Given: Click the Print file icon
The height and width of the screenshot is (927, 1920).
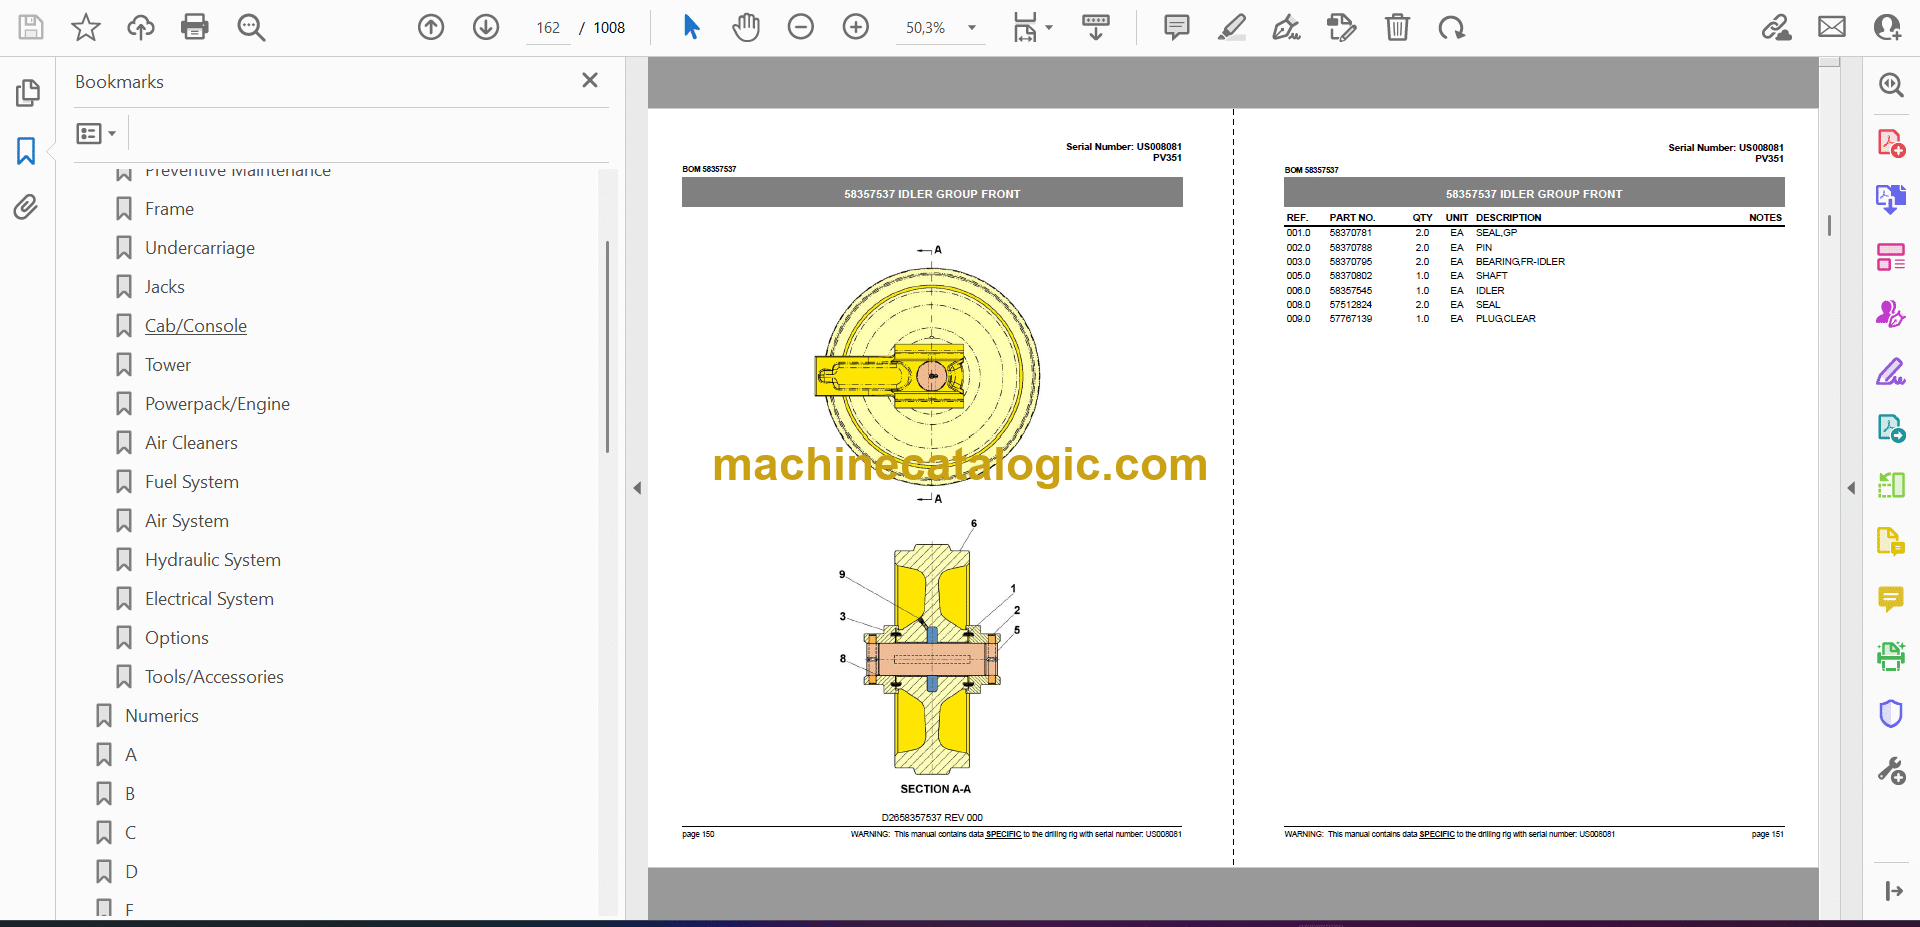Looking at the screenshot, I should pos(194,27).
